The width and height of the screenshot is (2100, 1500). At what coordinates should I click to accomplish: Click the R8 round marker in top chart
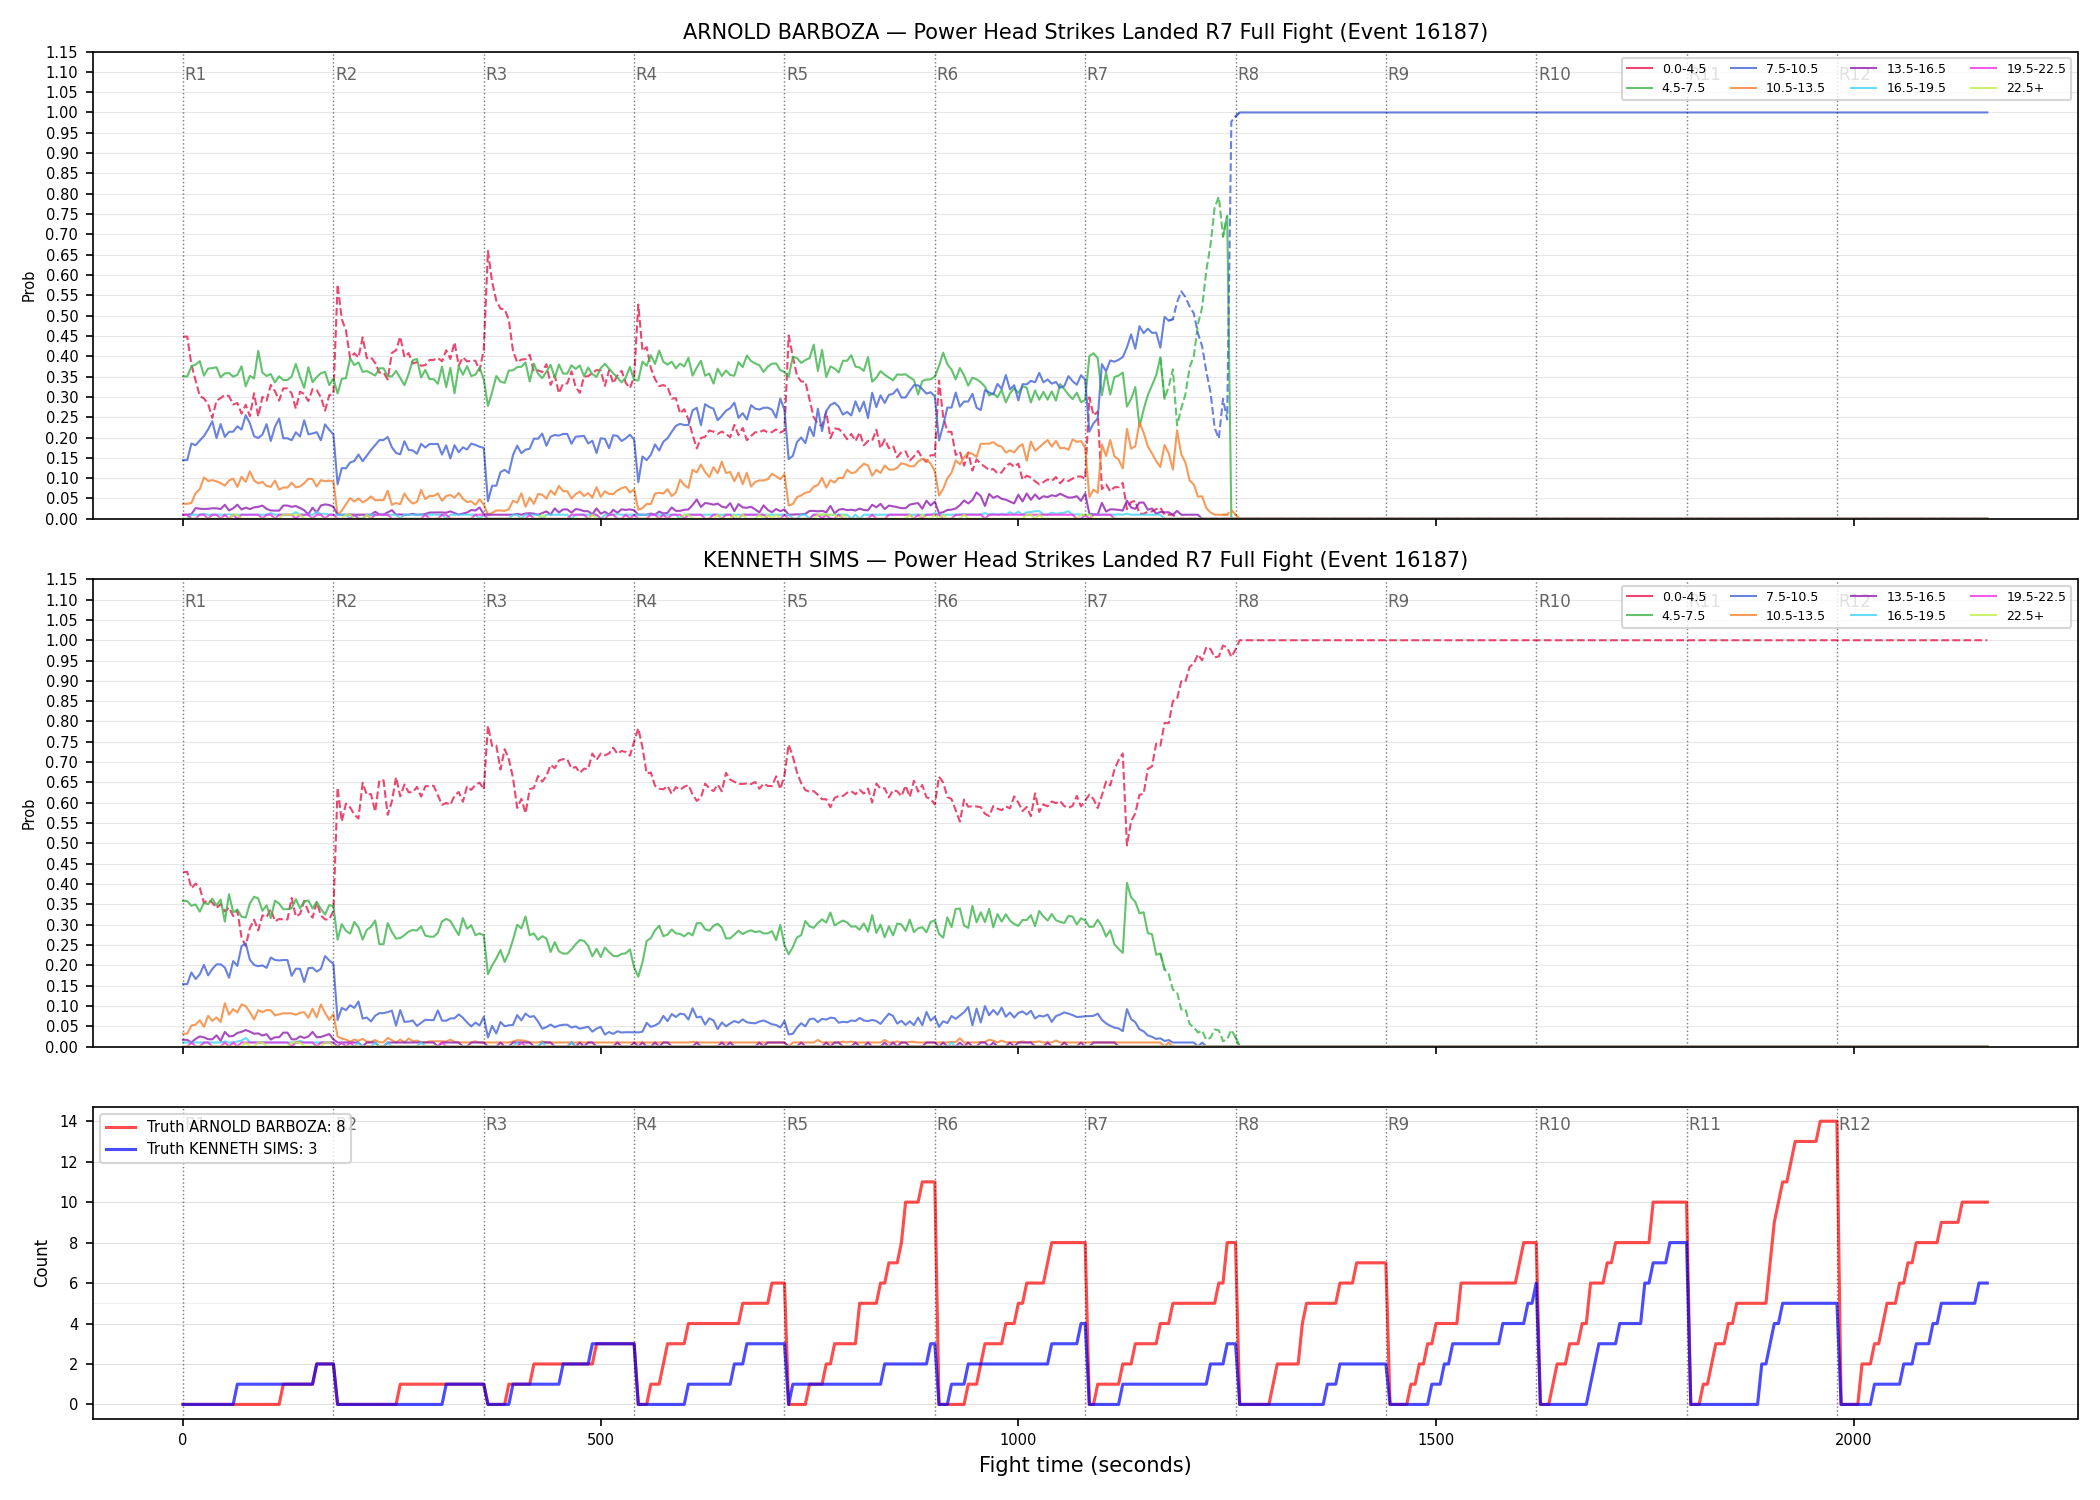click(x=1248, y=74)
